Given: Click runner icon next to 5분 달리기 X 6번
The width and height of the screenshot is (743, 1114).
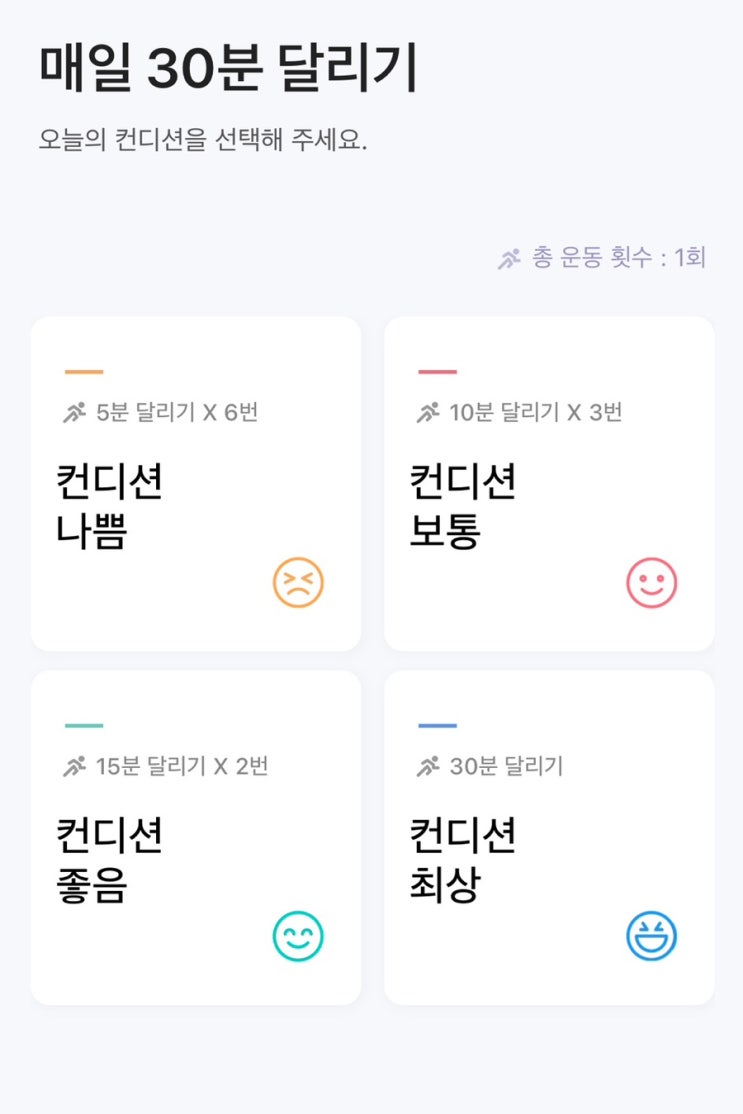Looking at the screenshot, I should (x=75, y=412).
